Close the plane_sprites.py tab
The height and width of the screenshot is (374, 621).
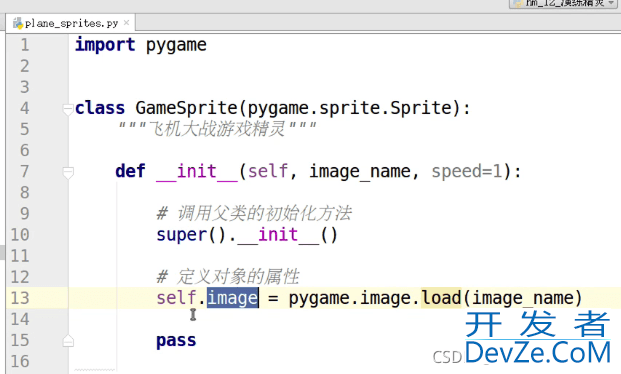[126, 23]
